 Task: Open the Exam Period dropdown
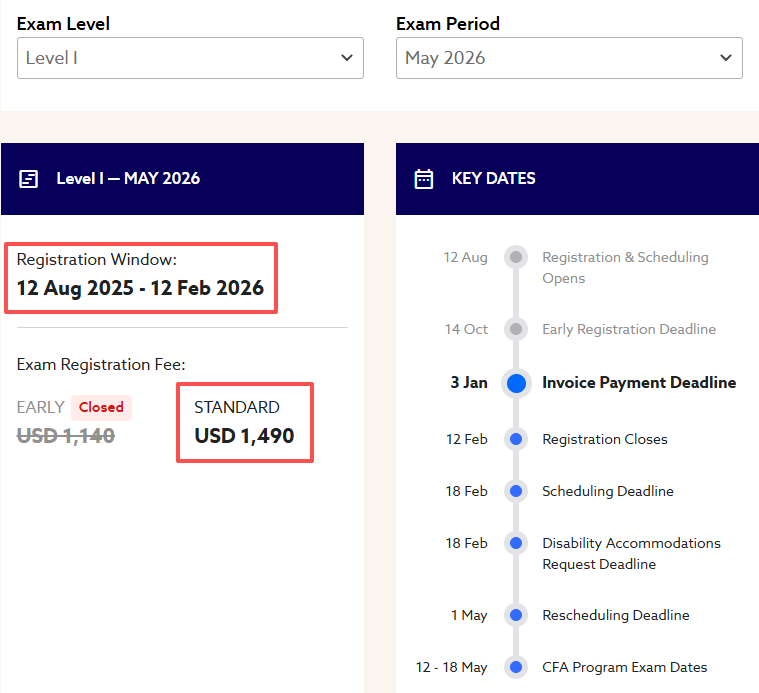pyautogui.click(x=569, y=58)
